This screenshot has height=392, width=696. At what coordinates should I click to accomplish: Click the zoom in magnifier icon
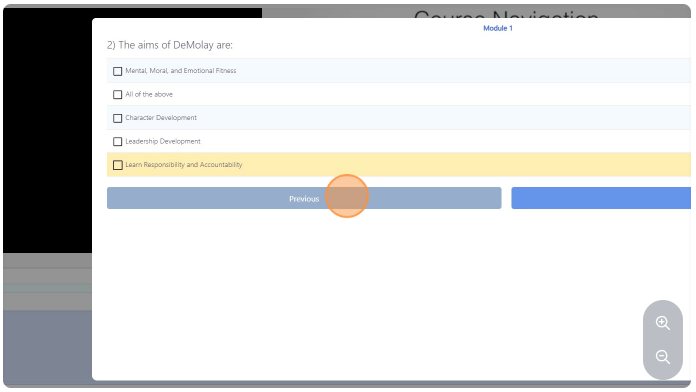click(x=663, y=323)
